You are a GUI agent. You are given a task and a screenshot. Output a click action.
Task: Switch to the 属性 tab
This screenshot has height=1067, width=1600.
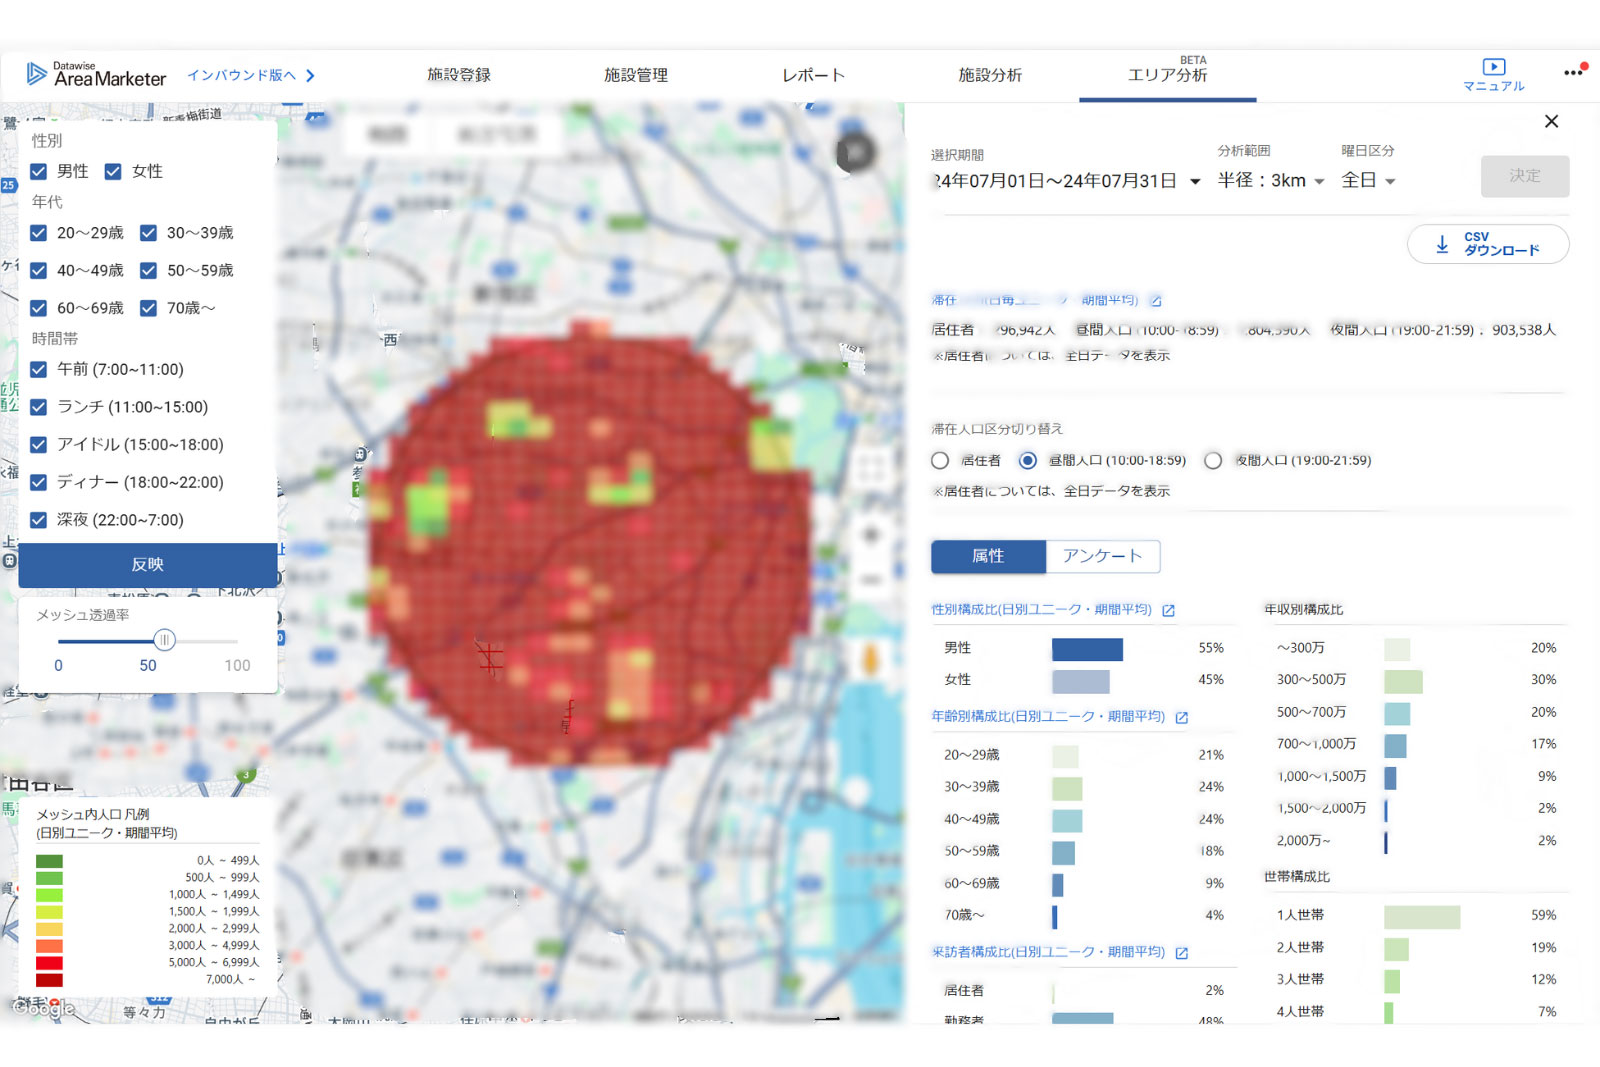pos(989,556)
